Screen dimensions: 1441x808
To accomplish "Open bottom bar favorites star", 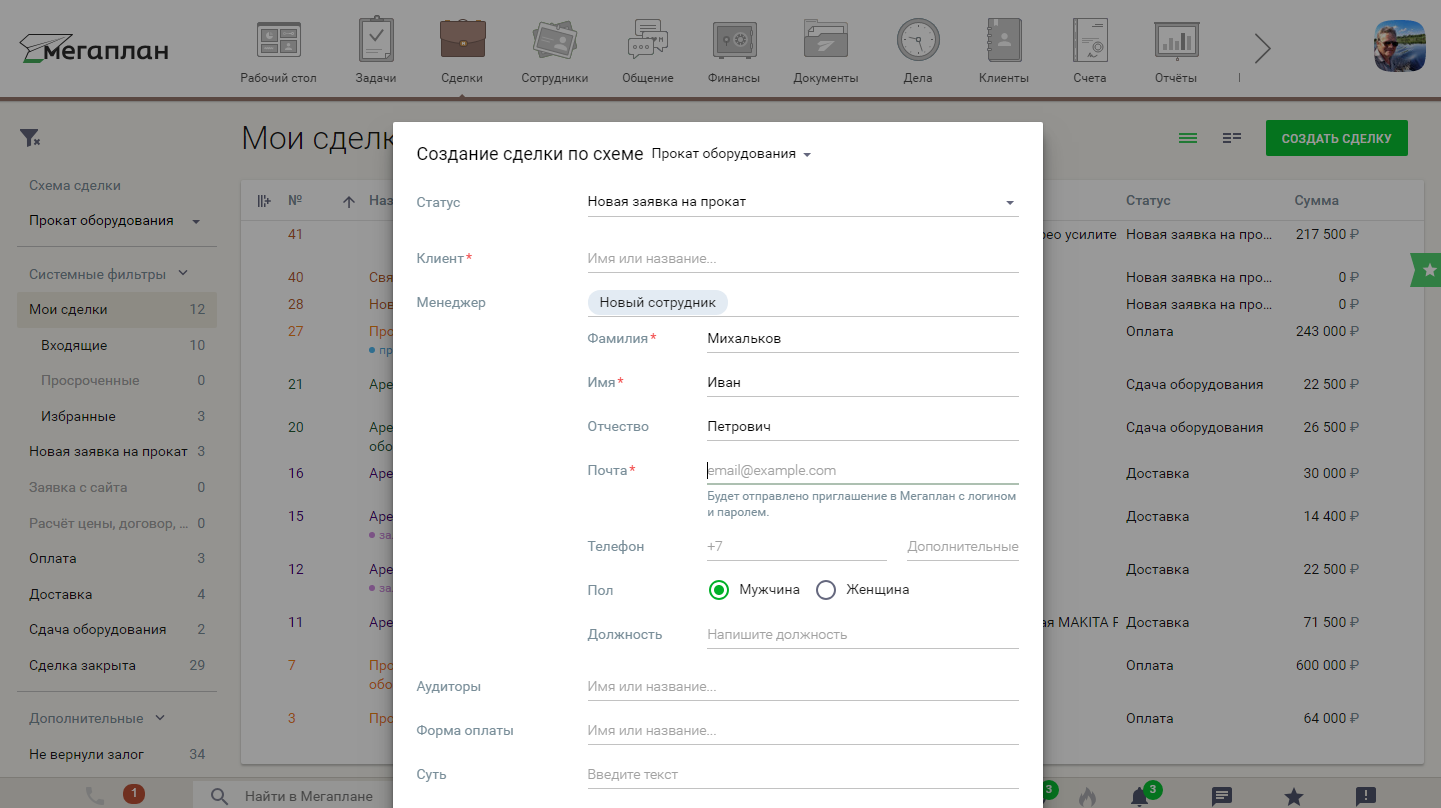I will tap(1293, 797).
